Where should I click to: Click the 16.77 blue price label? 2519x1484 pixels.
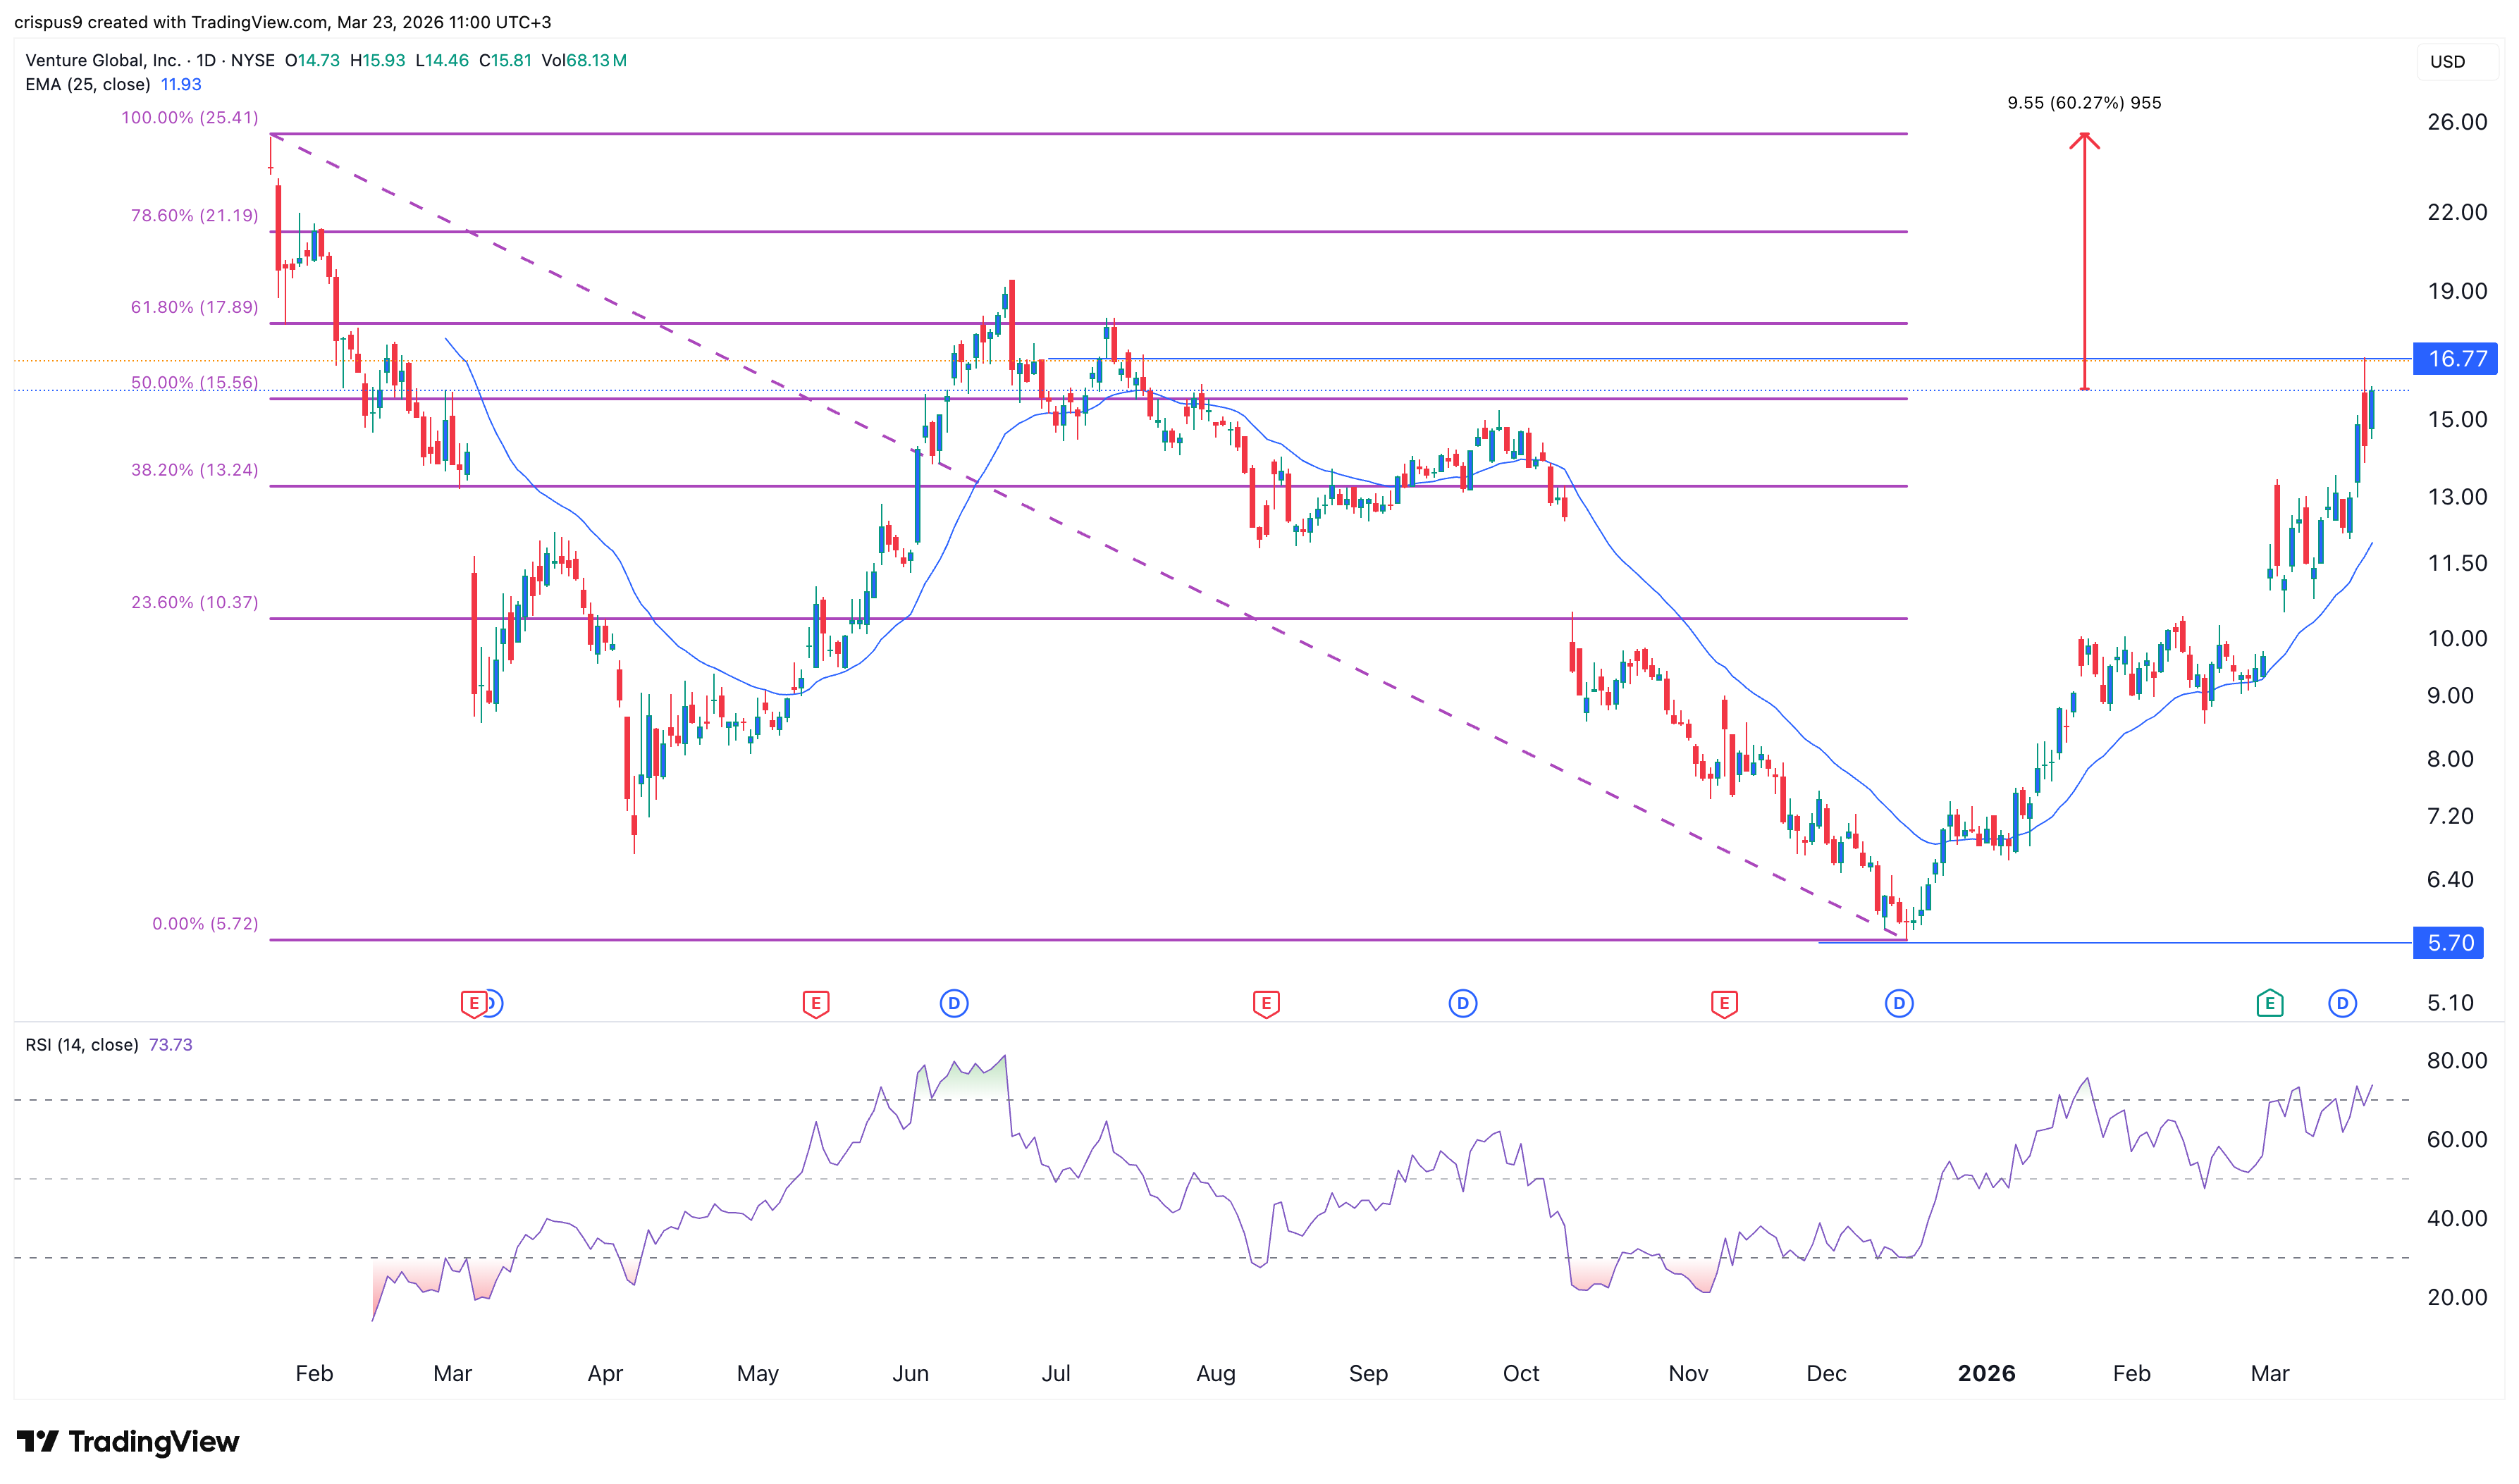[2455, 359]
